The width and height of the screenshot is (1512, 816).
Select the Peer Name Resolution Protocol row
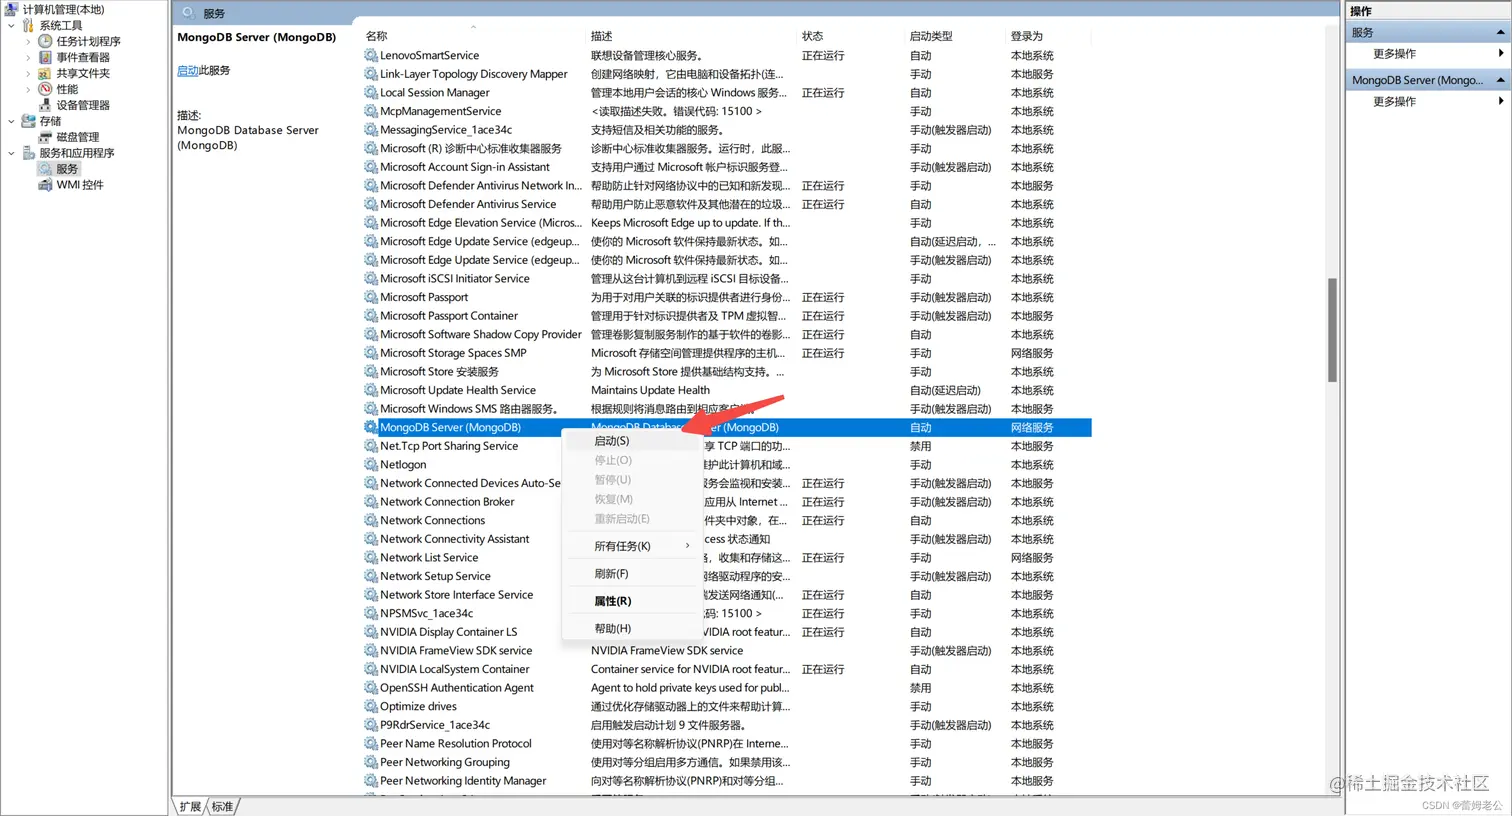tap(727, 743)
